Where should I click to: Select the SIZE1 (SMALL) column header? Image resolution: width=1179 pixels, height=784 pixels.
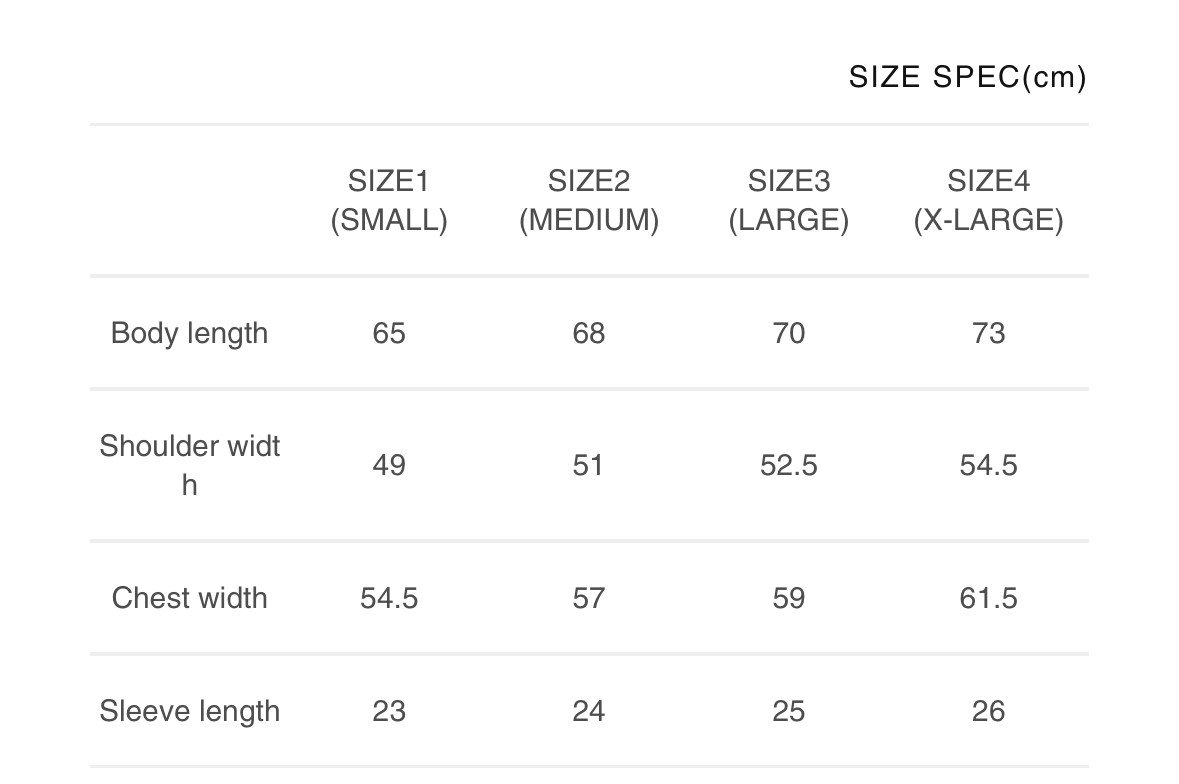pos(389,201)
